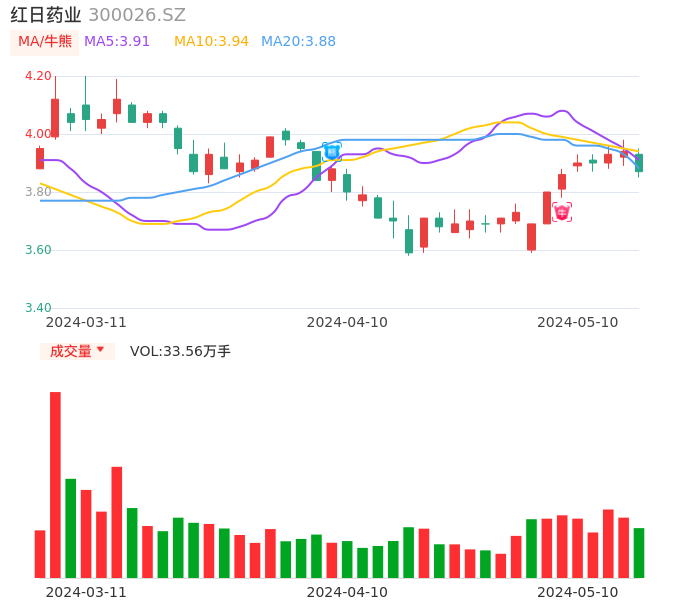This screenshot has width=686, height=606.
Task: Click the tallest red volume bar
Action: pos(55,485)
